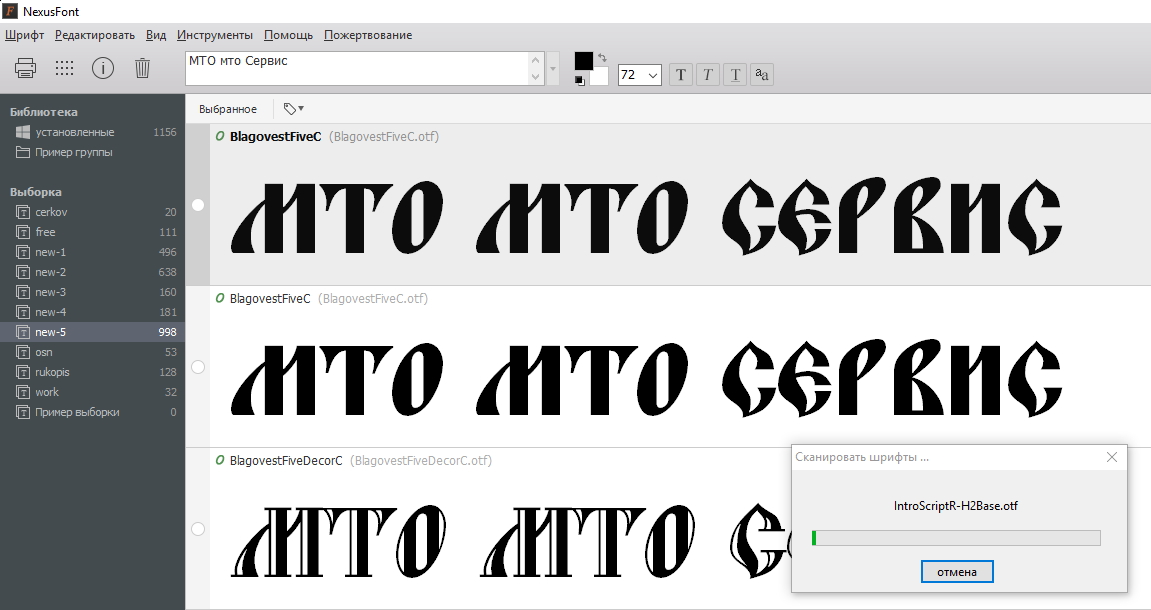Click OpenType icon beside BlagovestFiveDecorC
This screenshot has height=610, width=1151.
point(219,460)
